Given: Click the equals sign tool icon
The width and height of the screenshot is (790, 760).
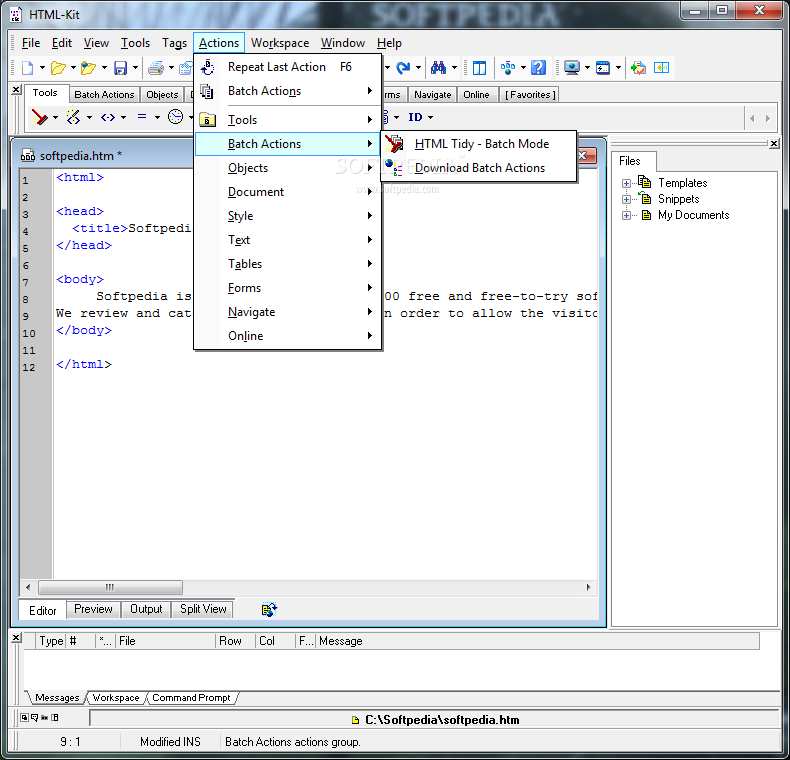Looking at the screenshot, I should pyautogui.click(x=142, y=116).
